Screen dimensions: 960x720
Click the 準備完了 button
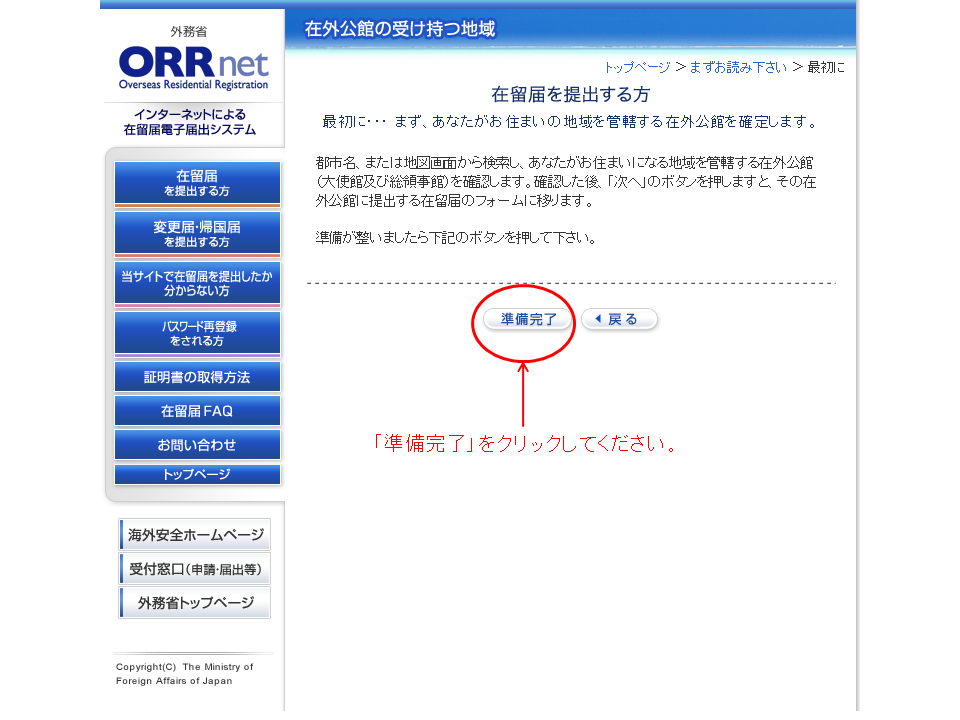pos(528,319)
